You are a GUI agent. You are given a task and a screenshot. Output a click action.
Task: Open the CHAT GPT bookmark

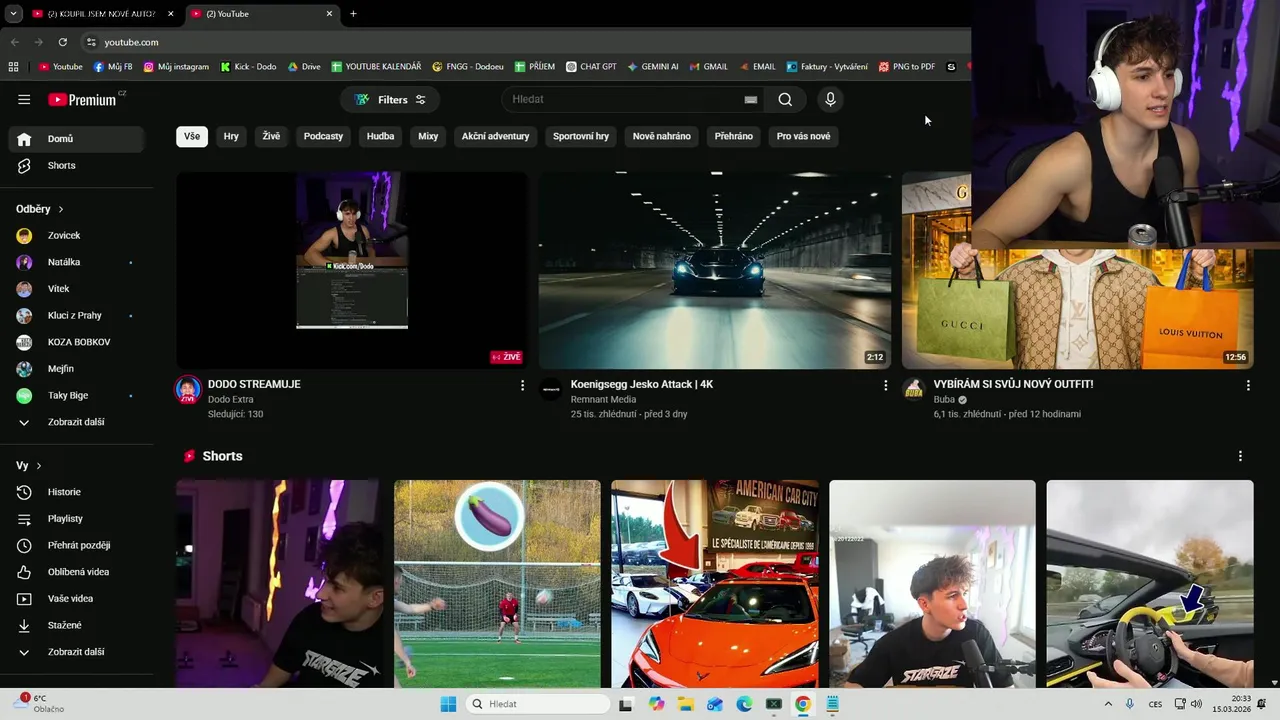[591, 67]
